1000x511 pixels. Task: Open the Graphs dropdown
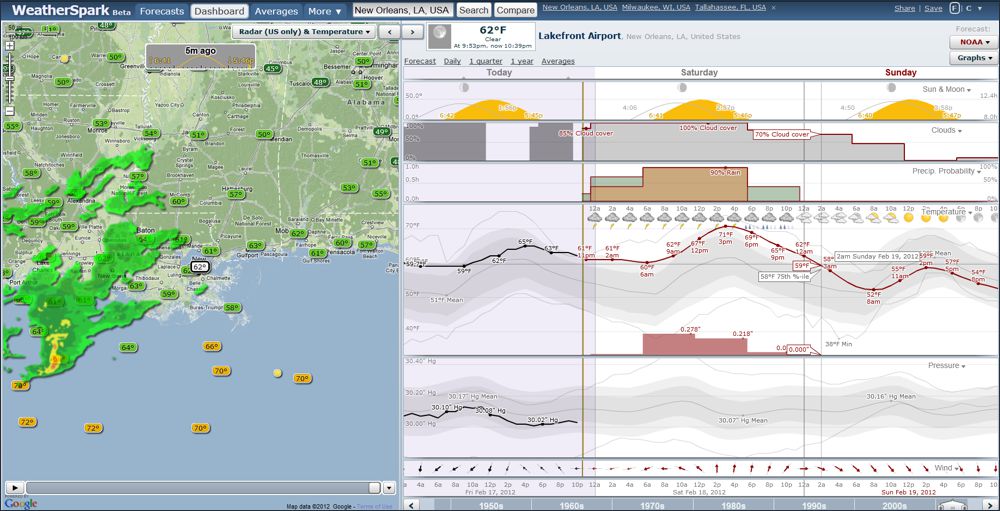click(x=973, y=58)
